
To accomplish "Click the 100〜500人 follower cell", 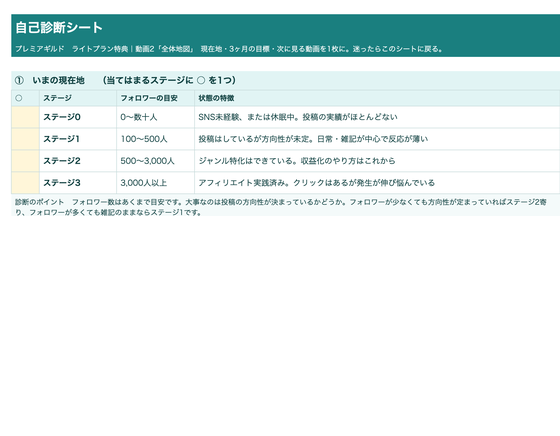I will pyautogui.click(x=155, y=139).
